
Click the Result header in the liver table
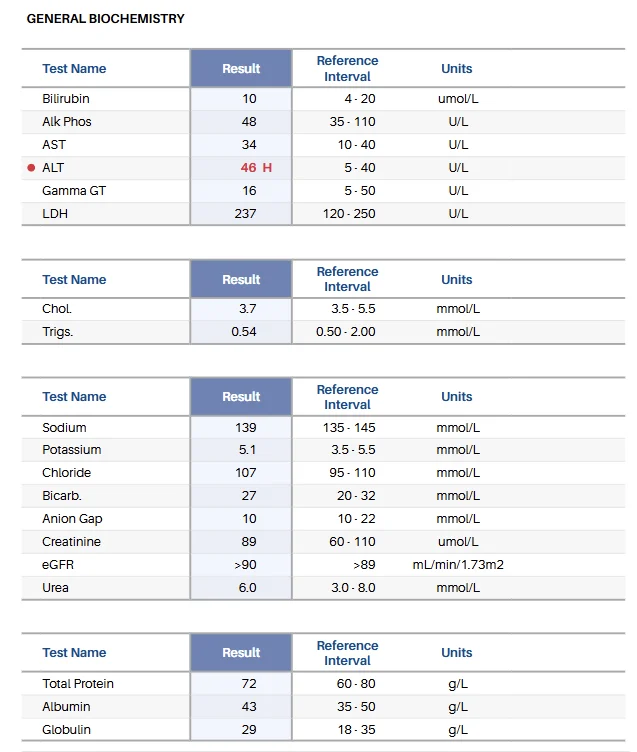pyautogui.click(x=241, y=69)
